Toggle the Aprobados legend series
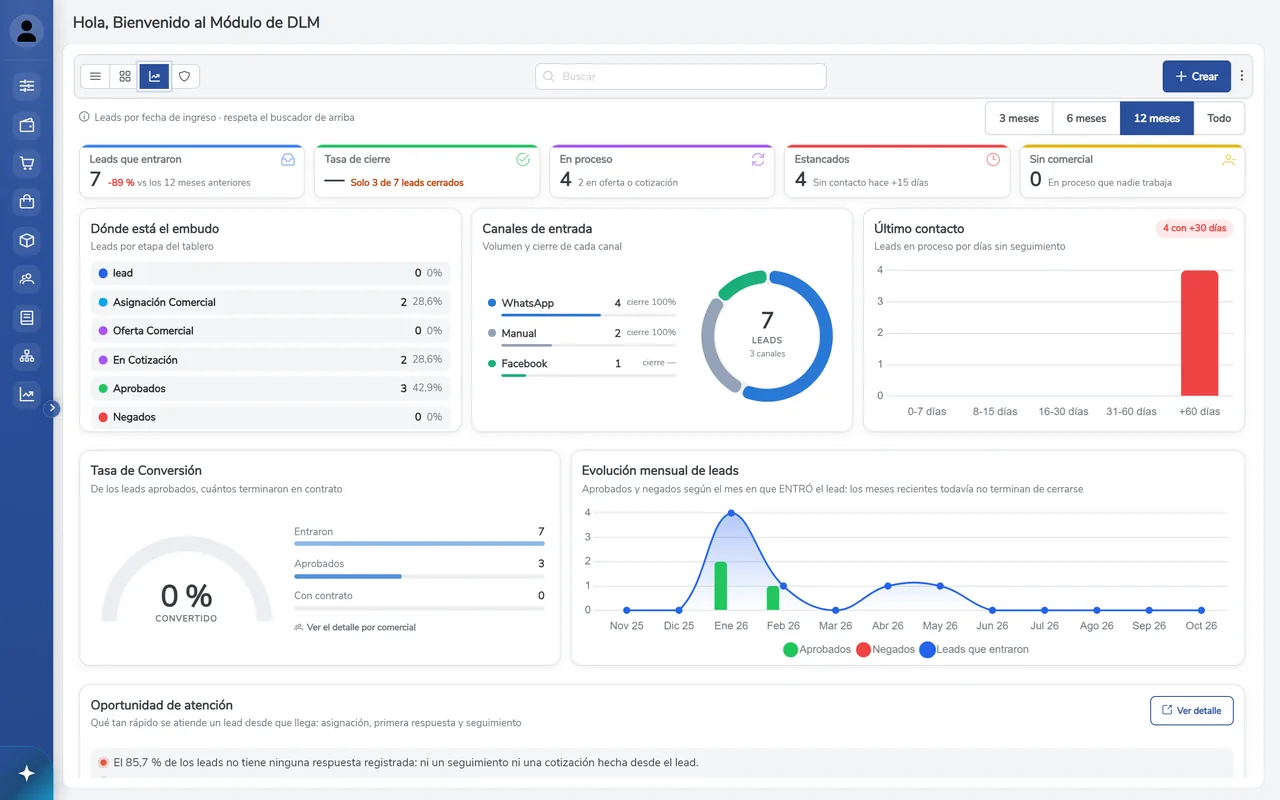The image size is (1280, 800). point(817,650)
